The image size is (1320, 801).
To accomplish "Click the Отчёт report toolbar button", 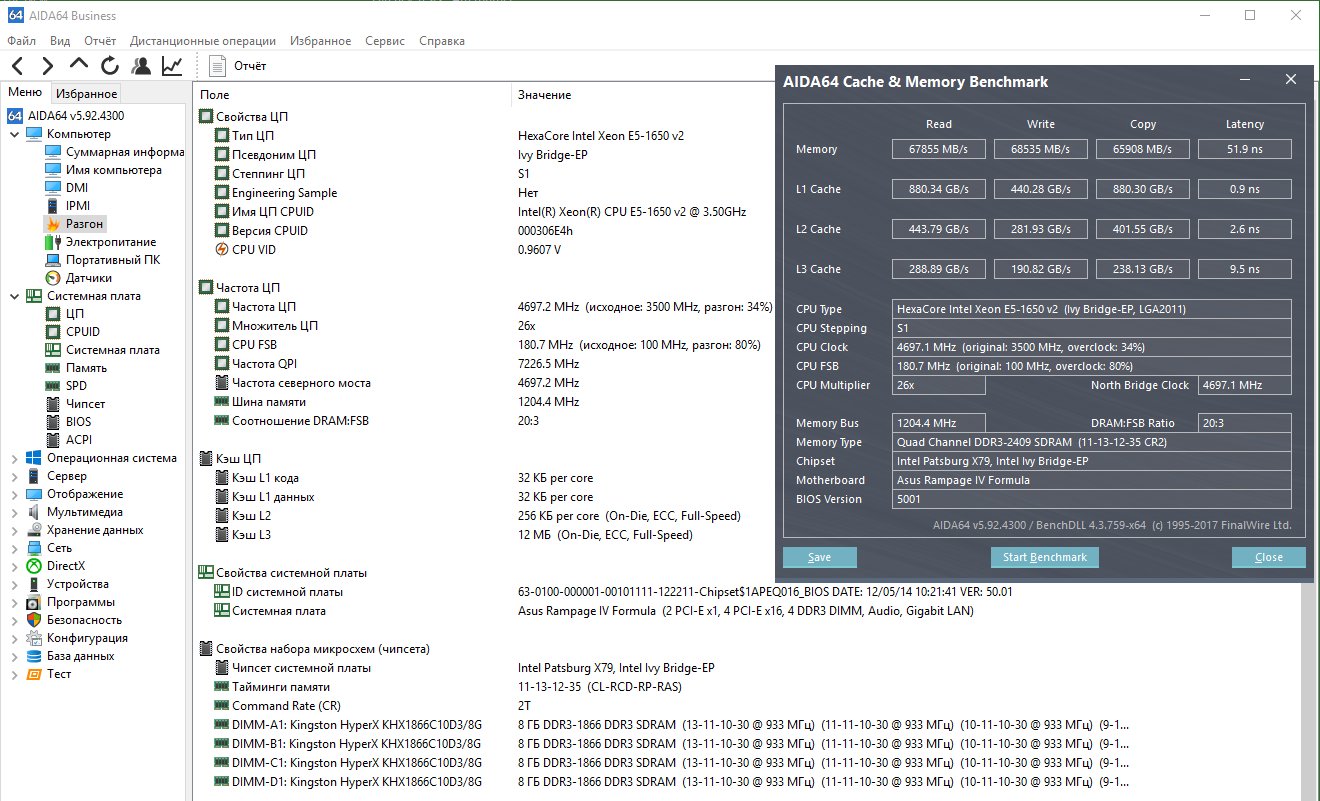I will (x=238, y=66).
